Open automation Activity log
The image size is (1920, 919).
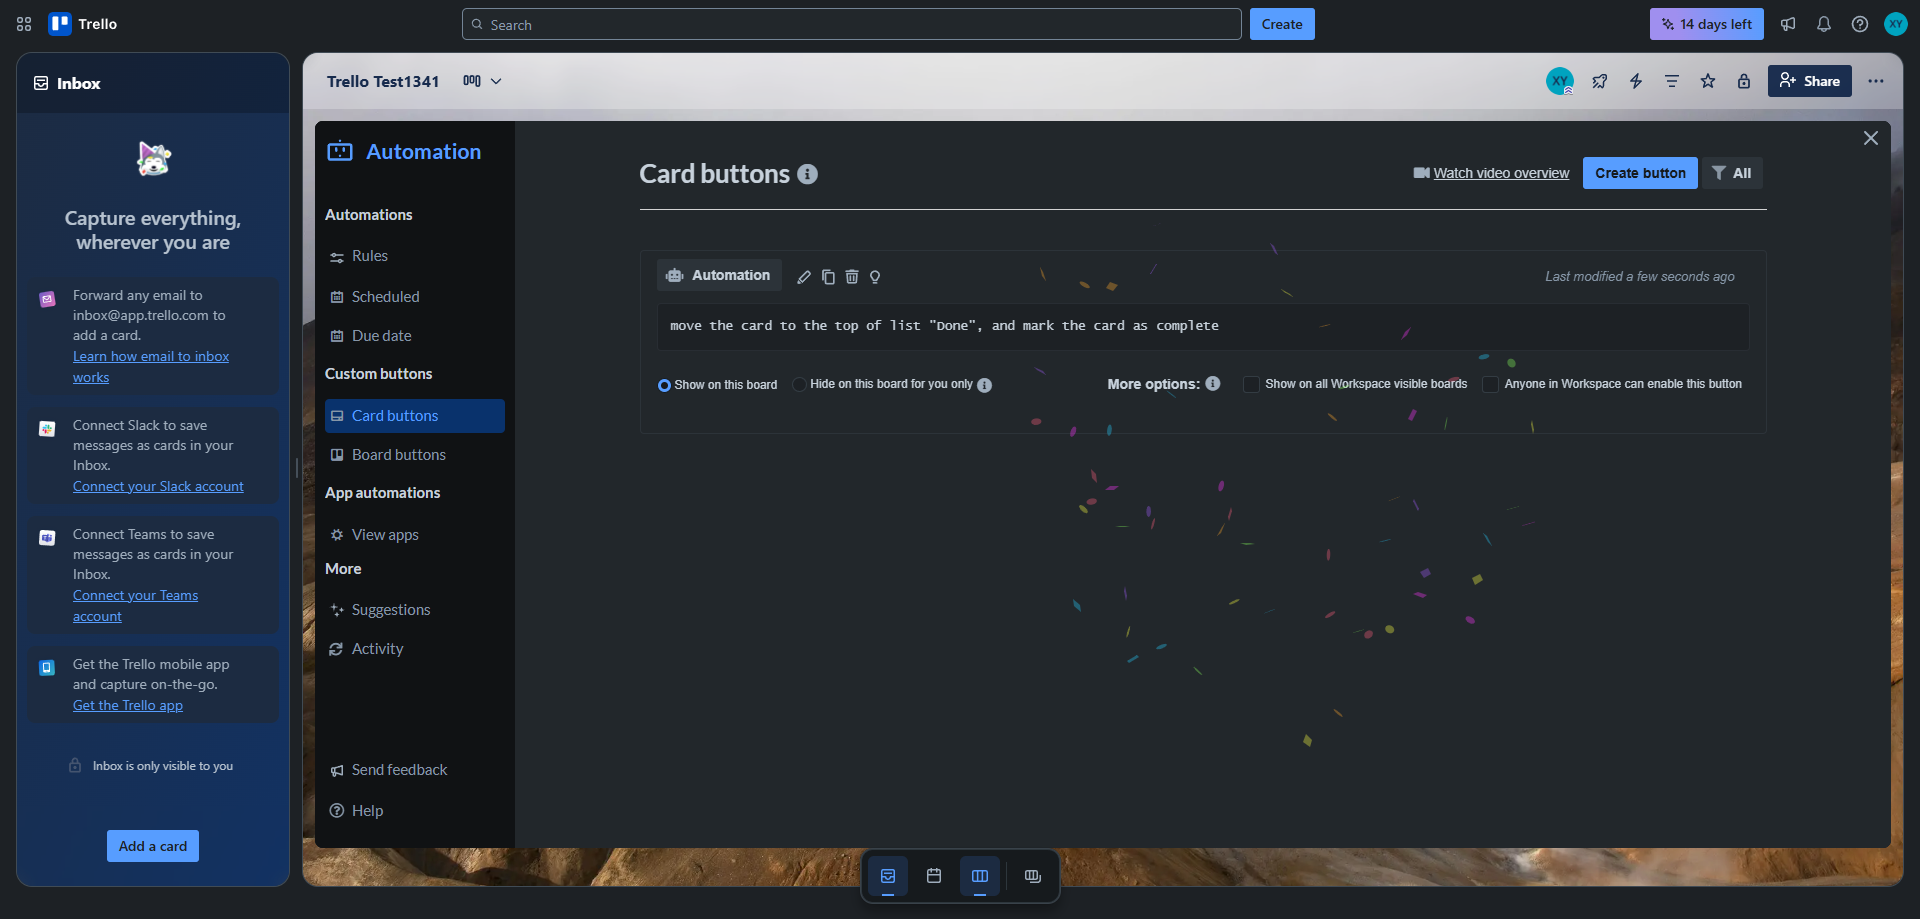click(414, 649)
